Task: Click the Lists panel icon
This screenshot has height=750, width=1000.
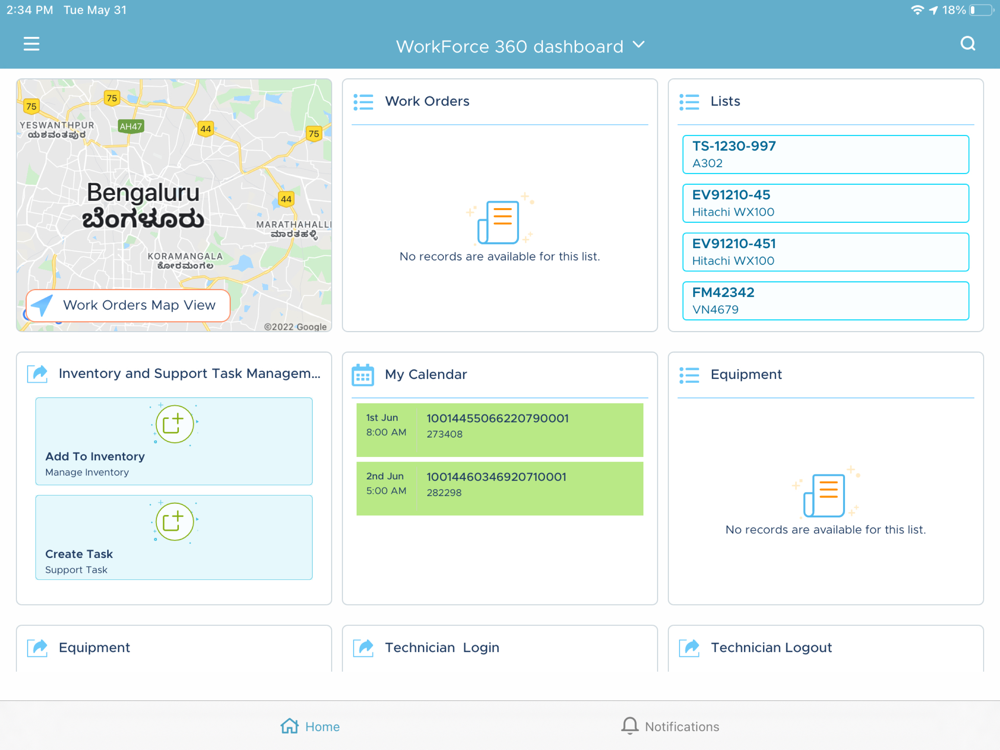Action: point(689,102)
